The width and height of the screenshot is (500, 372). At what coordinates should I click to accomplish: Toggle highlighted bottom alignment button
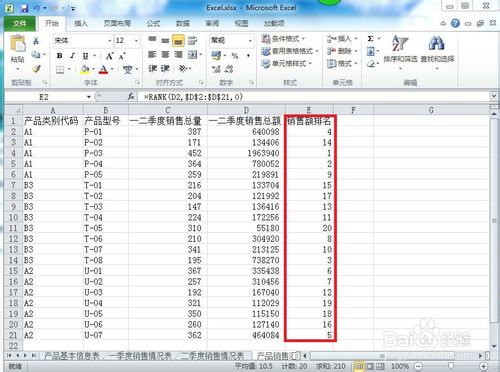[x=178, y=40]
